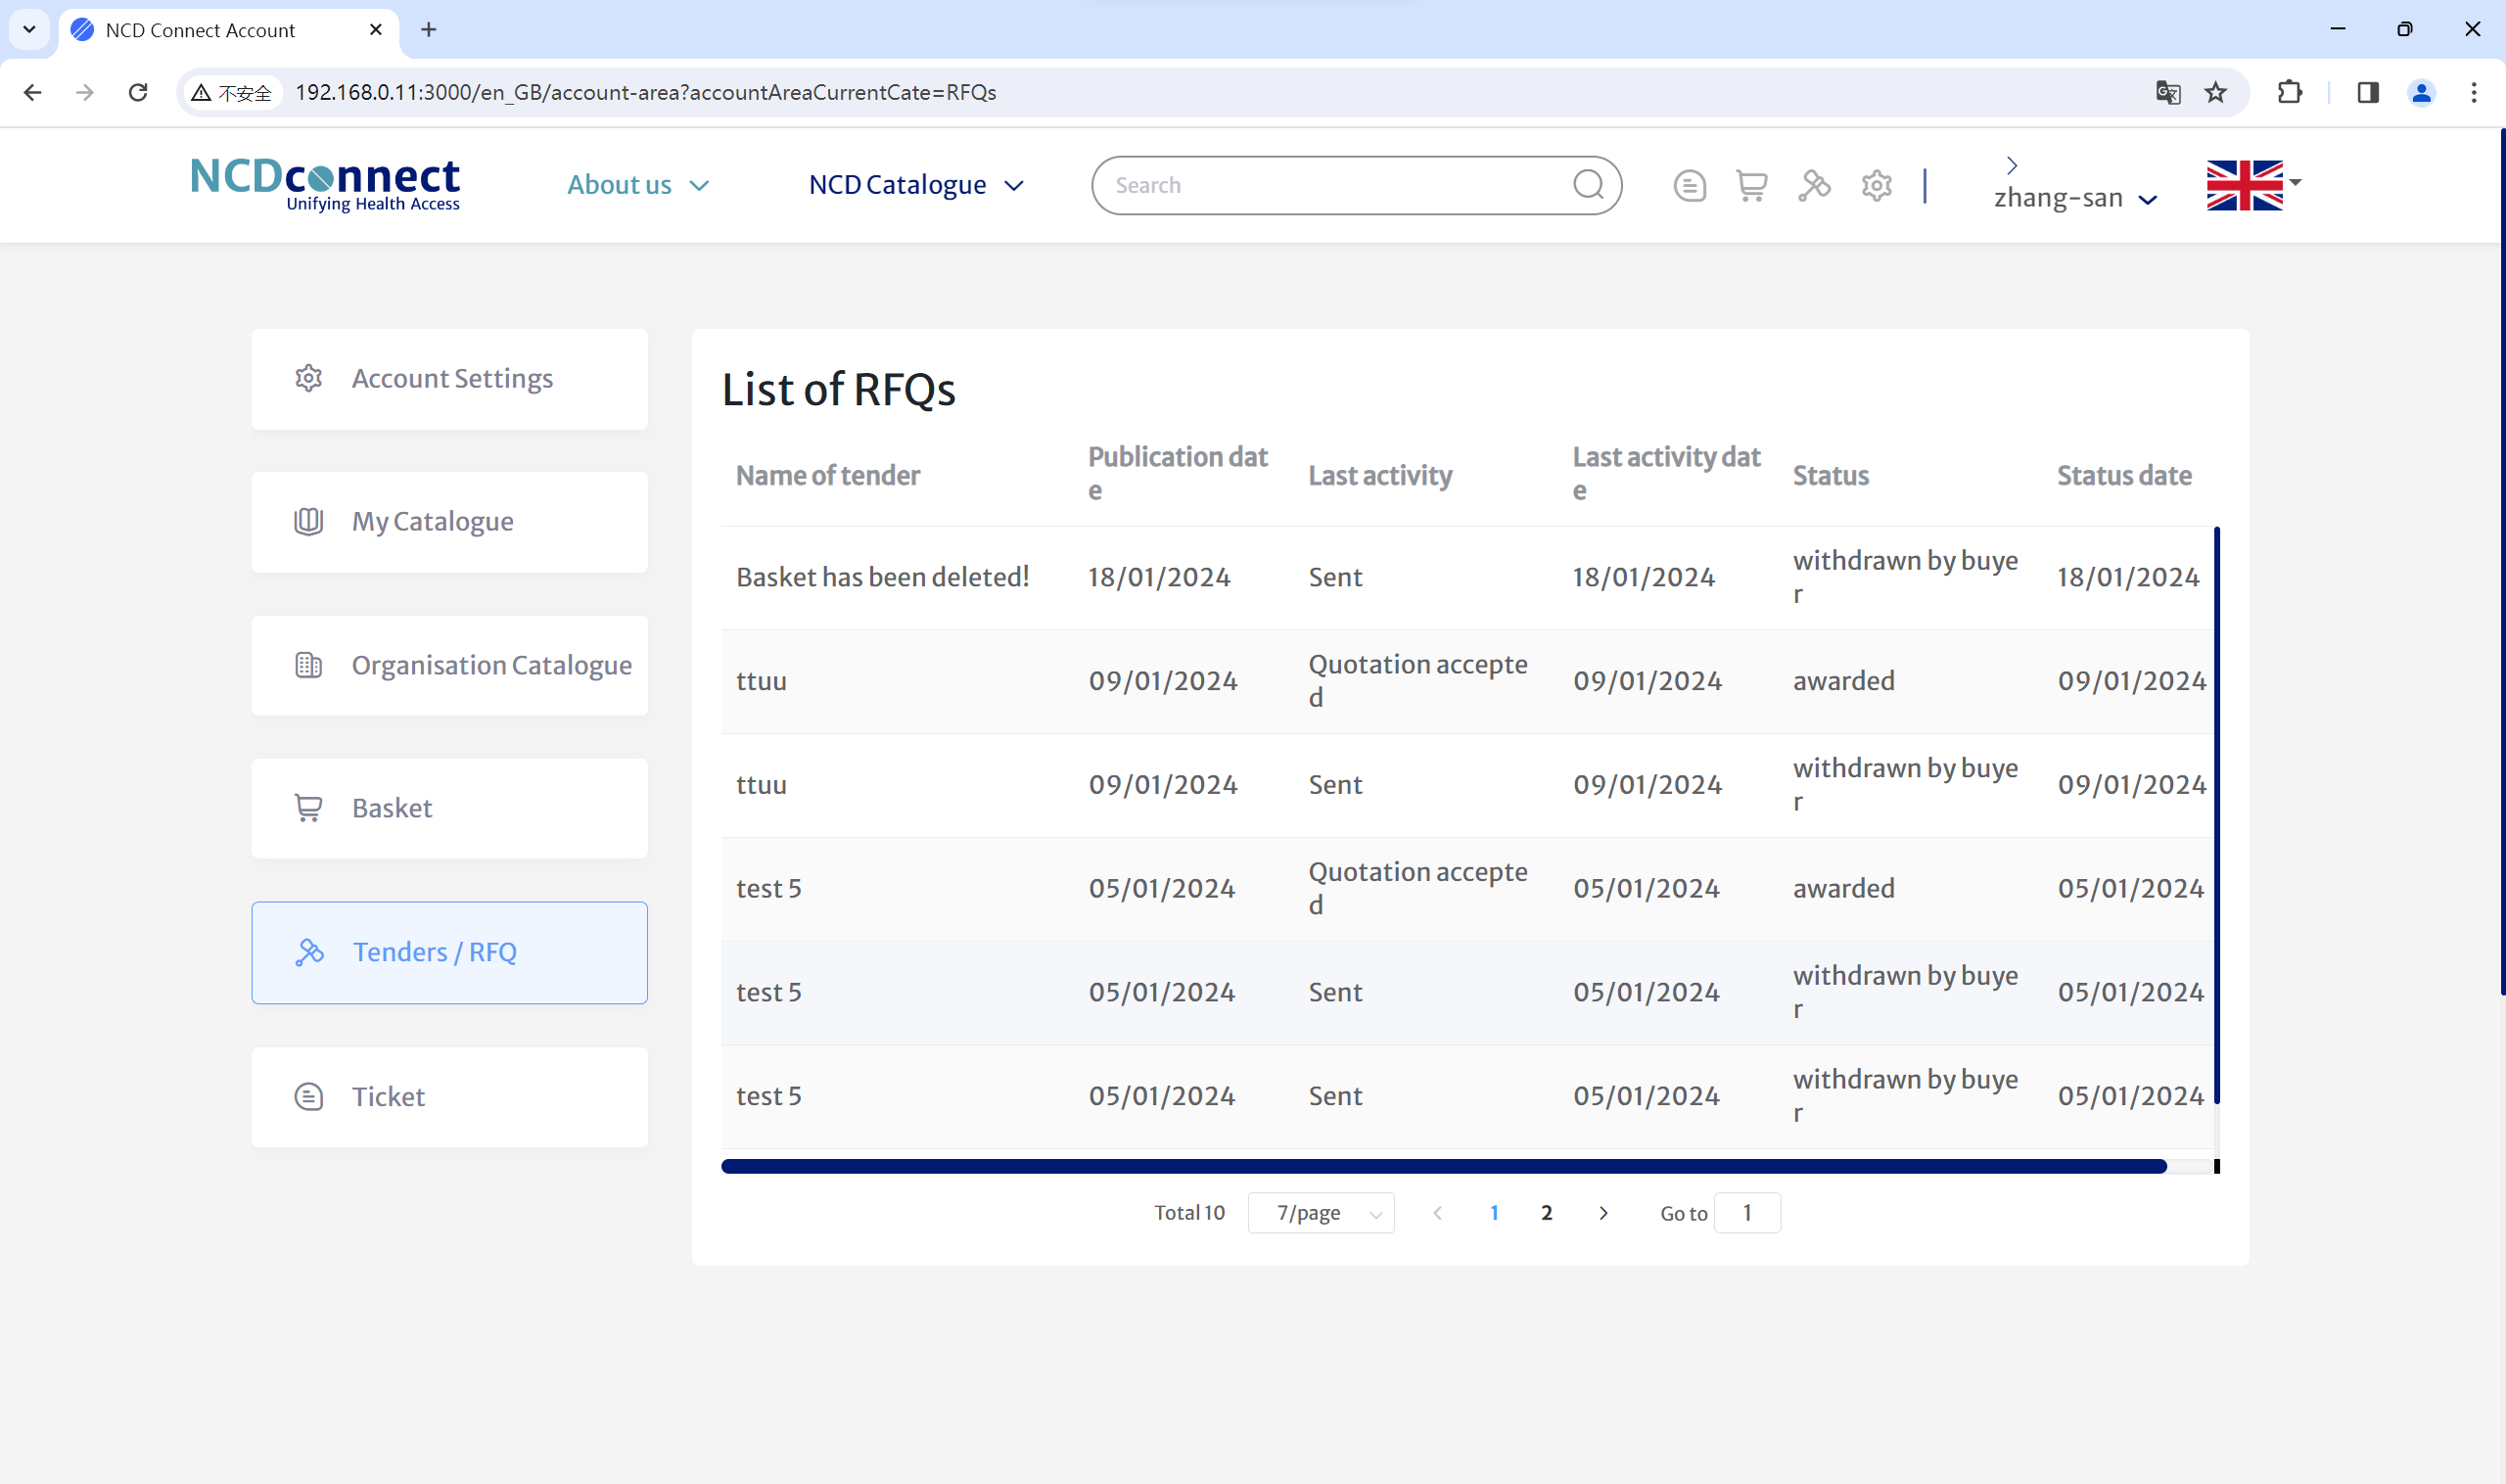
Task: Click the 'Status date' column header
Action: pos(2123,475)
